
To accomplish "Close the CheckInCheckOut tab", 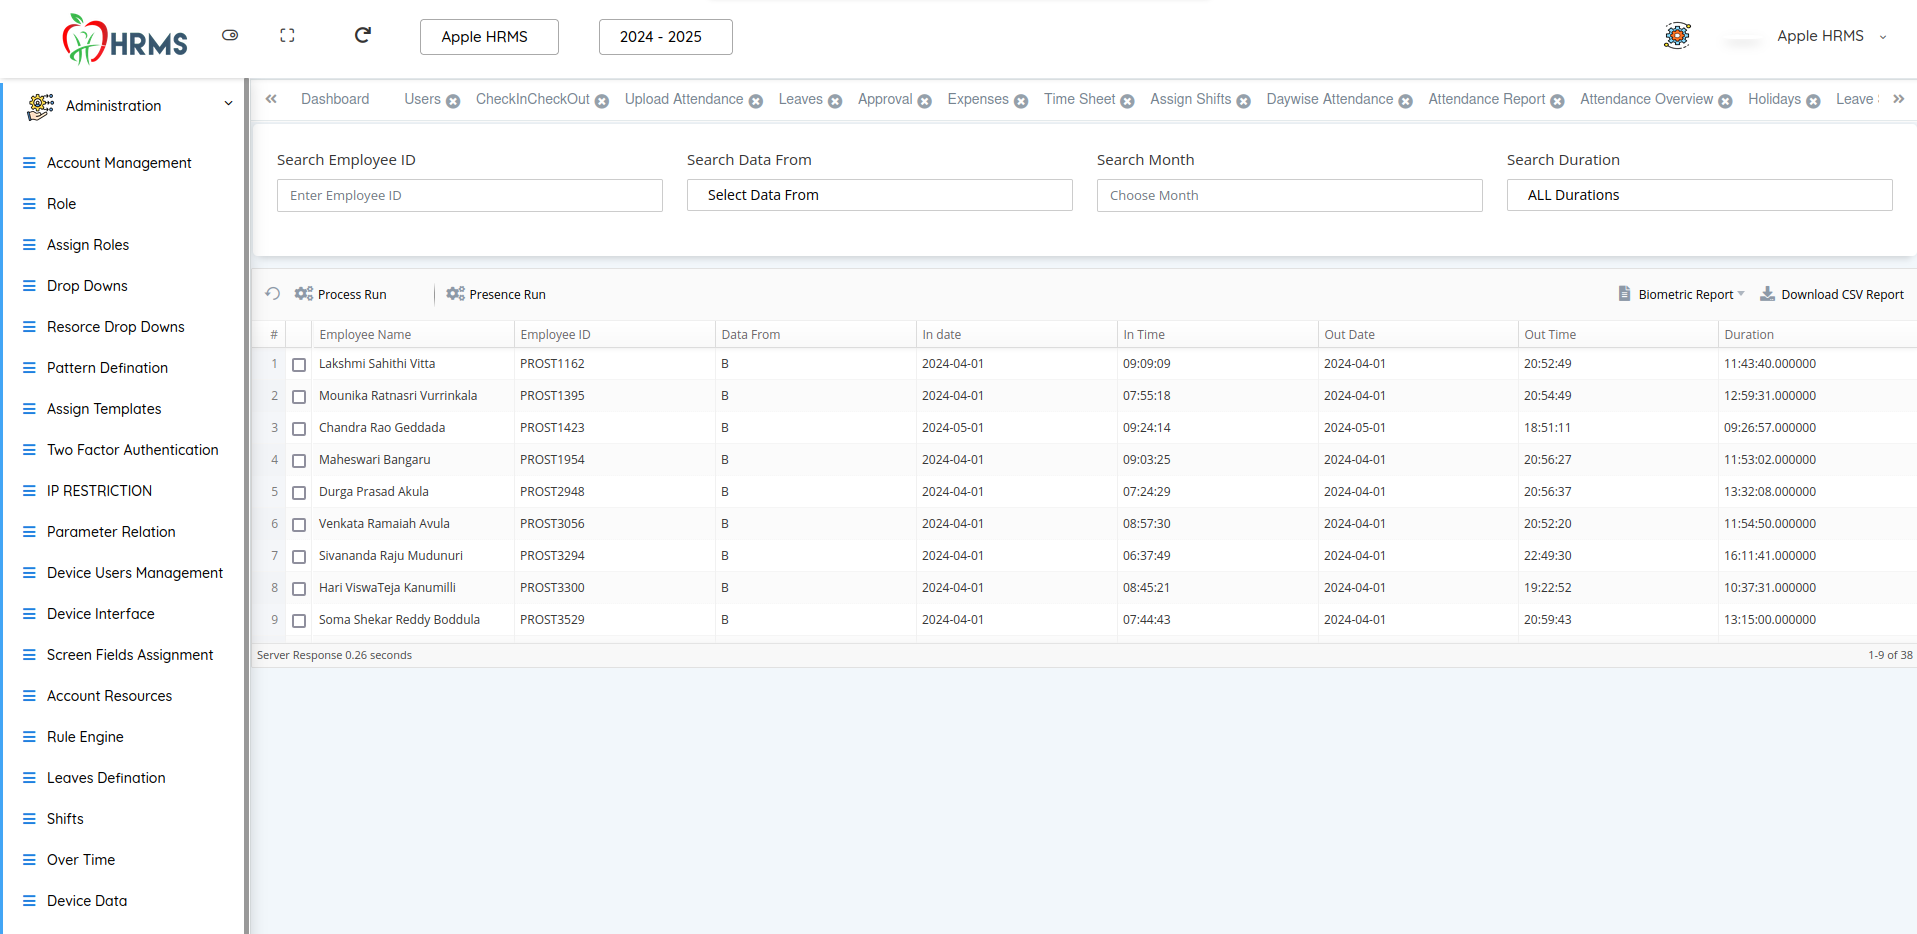I will [x=602, y=101].
